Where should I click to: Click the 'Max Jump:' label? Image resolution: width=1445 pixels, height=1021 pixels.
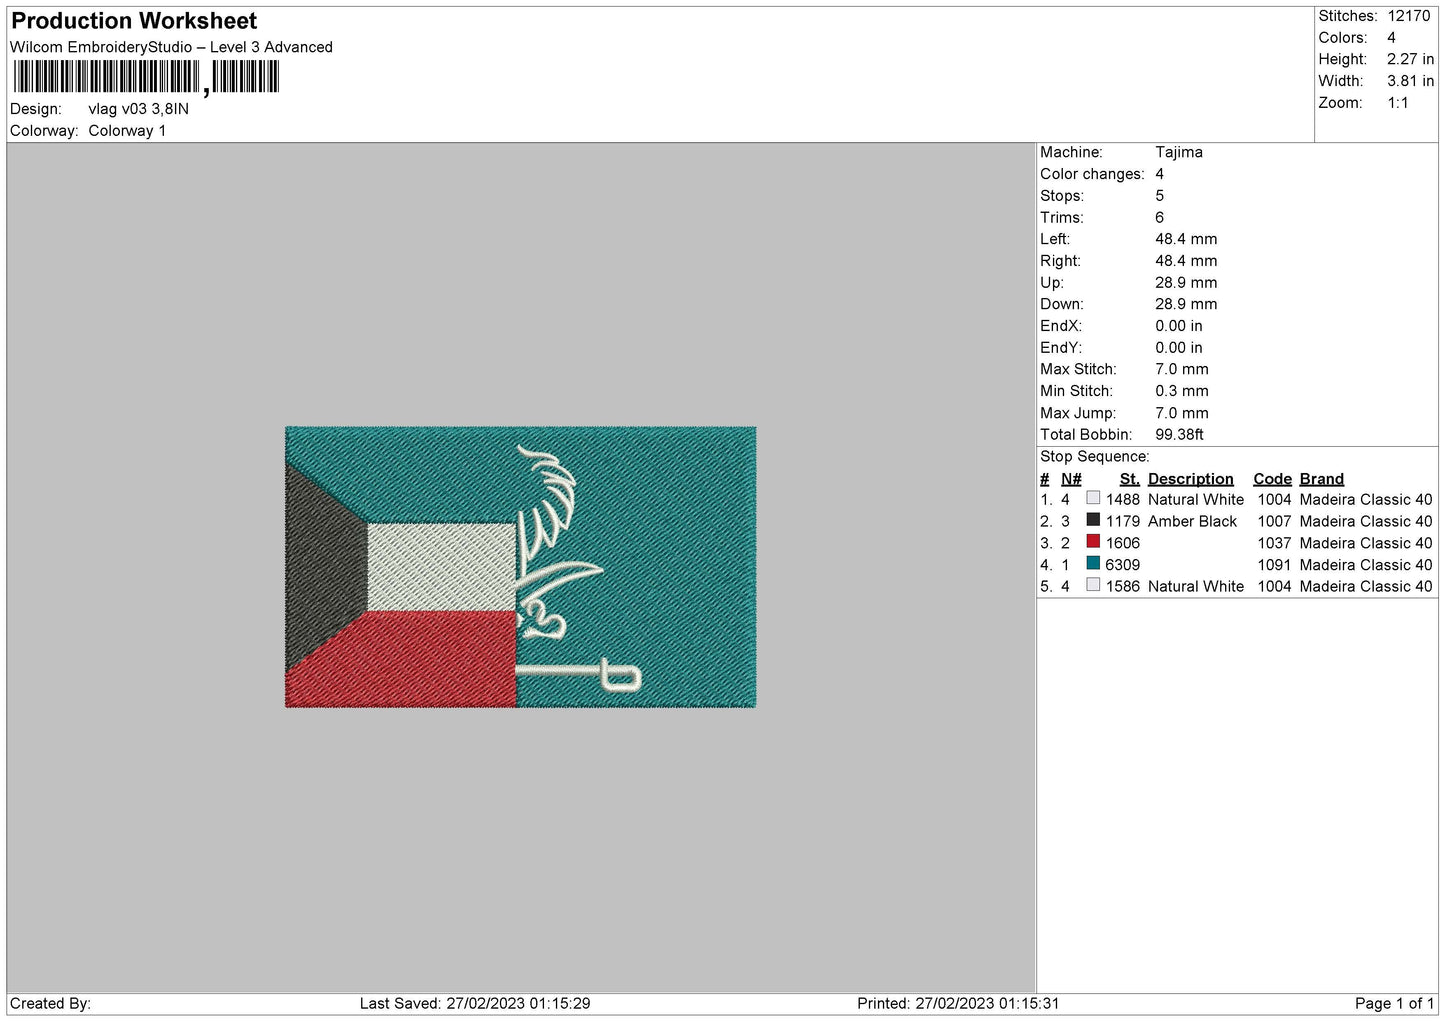[1077, 413]
